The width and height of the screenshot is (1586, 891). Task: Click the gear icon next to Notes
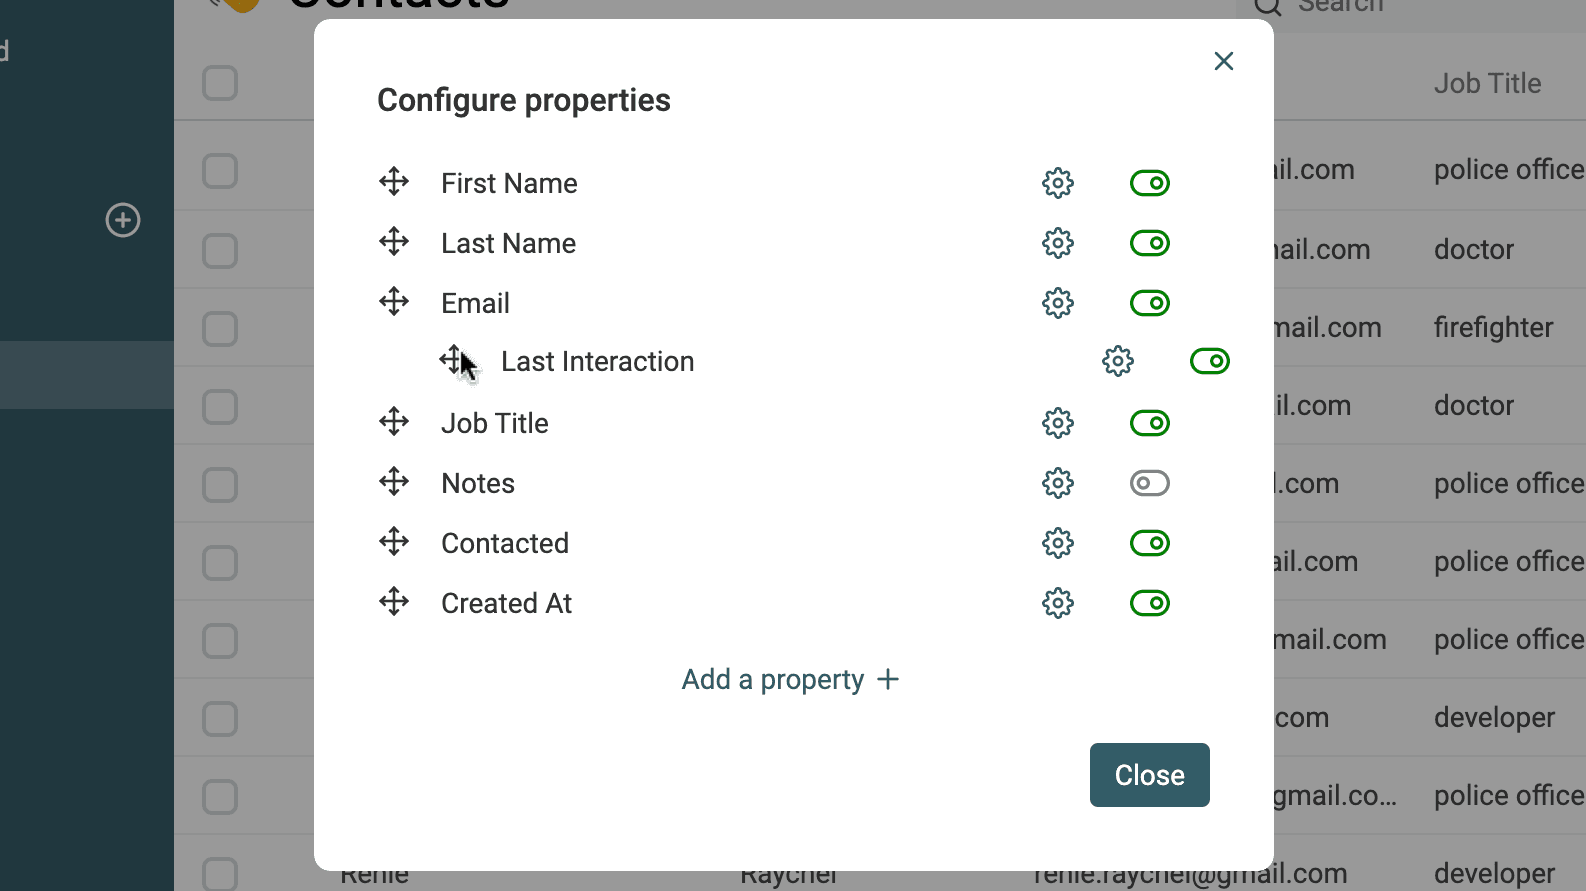[x=1057, y=483]
